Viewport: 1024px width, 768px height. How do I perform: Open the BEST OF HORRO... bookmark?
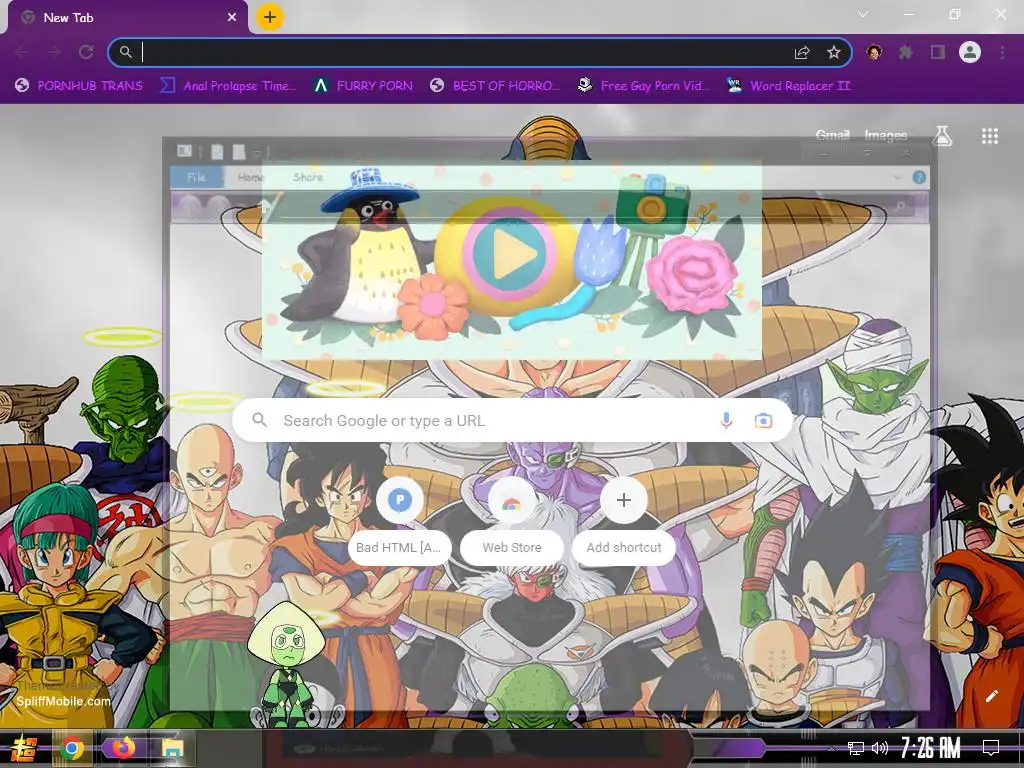click(495, 86)
